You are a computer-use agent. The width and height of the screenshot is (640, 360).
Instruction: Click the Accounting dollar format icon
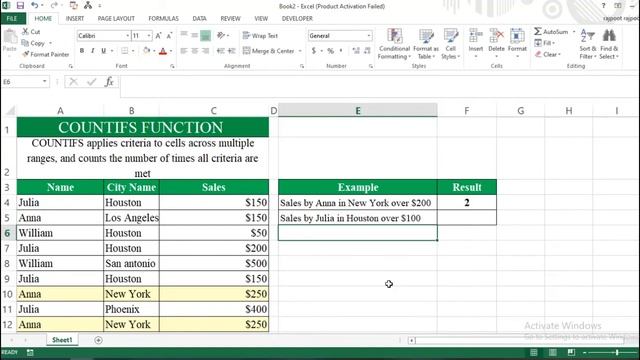pos(313,51)
